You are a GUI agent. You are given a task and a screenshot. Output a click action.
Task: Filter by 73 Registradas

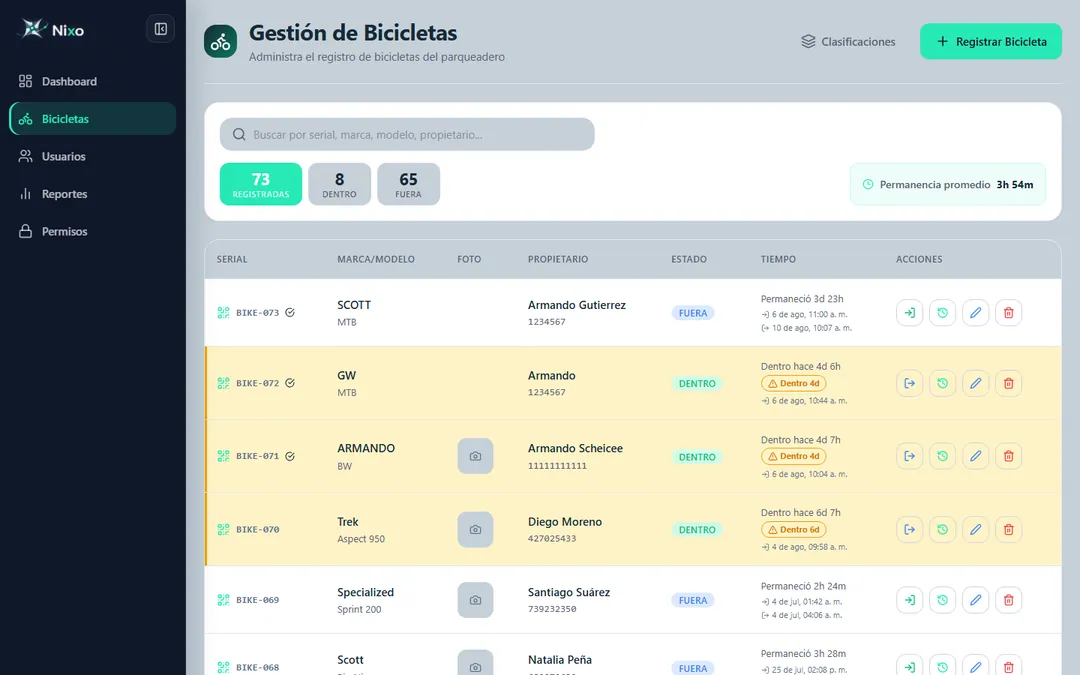pos(261,184)
